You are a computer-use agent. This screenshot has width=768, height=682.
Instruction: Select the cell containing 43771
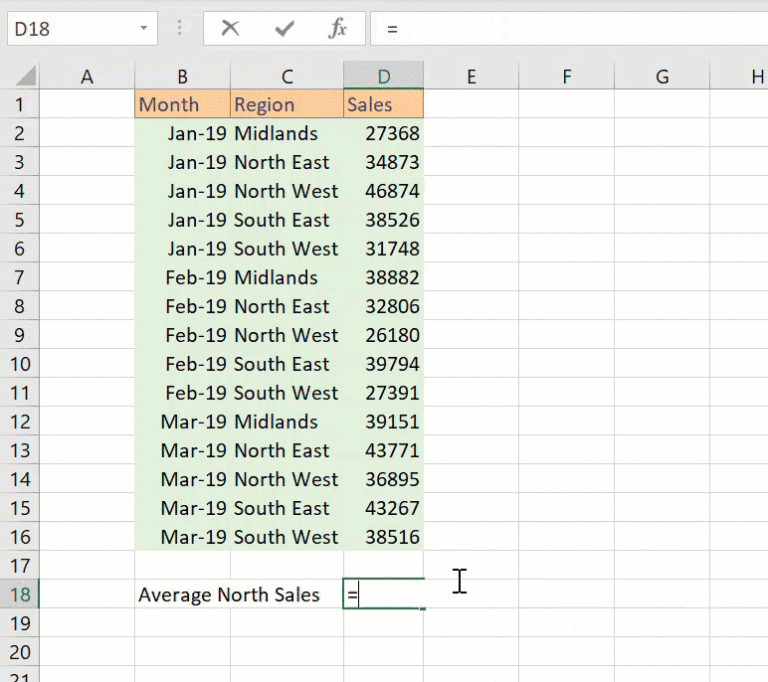click(x=384, y=450)
